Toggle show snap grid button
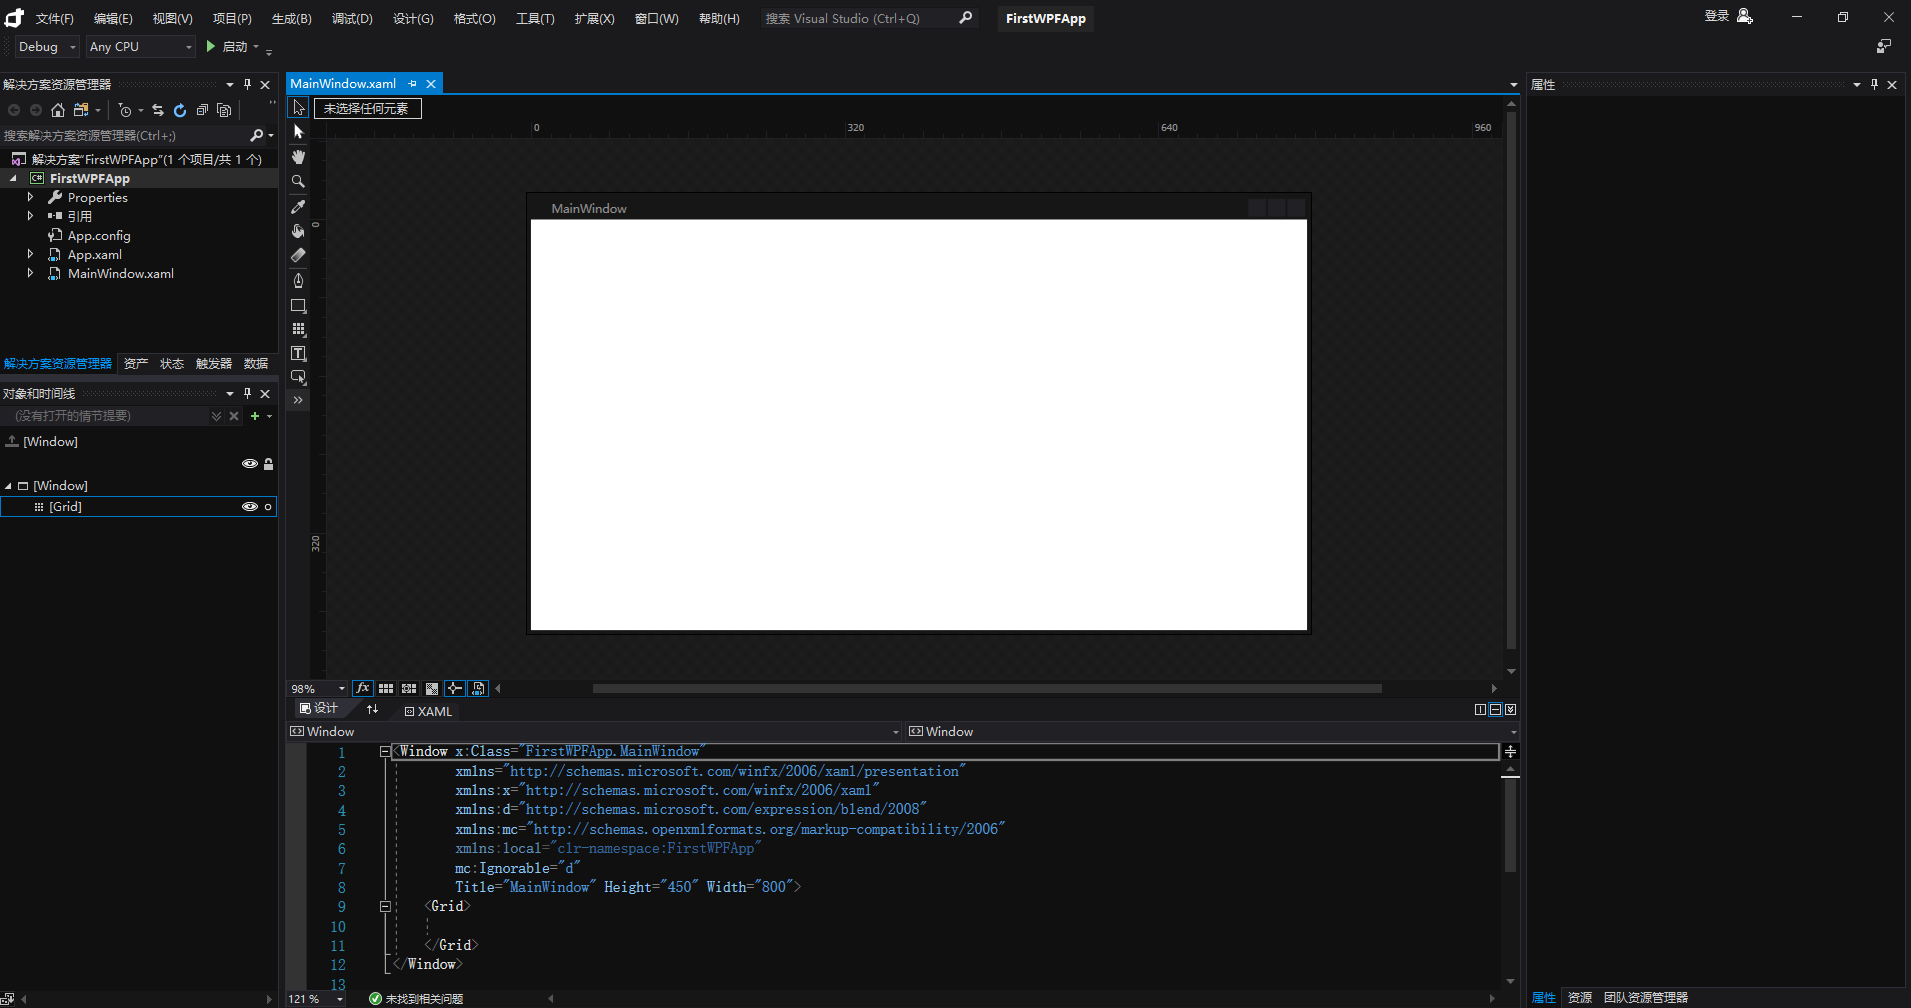The image size is (1911, 1008). point(386,688)
